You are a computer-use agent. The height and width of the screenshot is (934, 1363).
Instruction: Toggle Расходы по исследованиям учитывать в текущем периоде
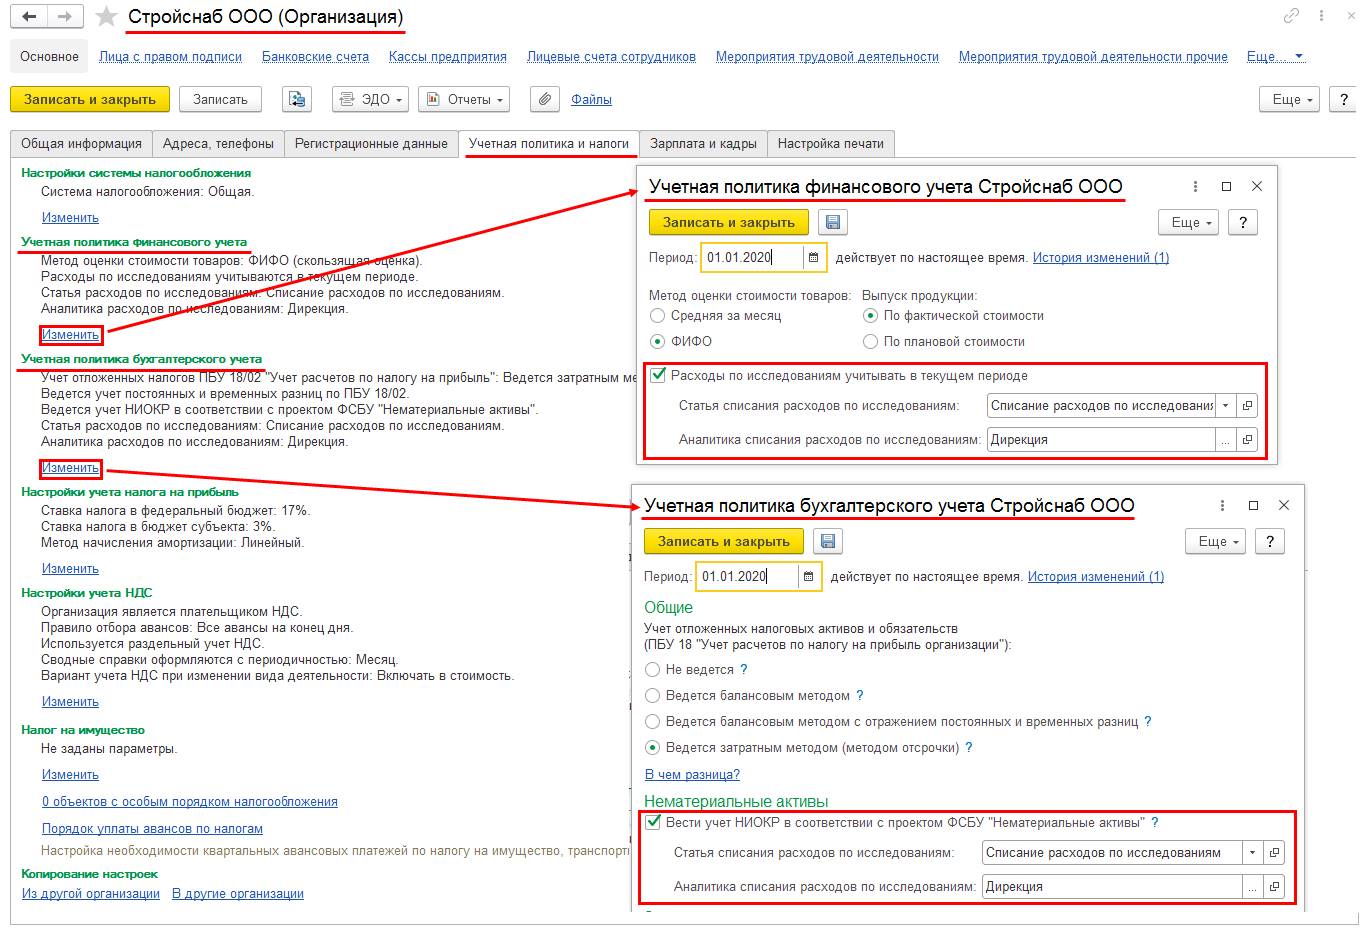pos(658,376)
